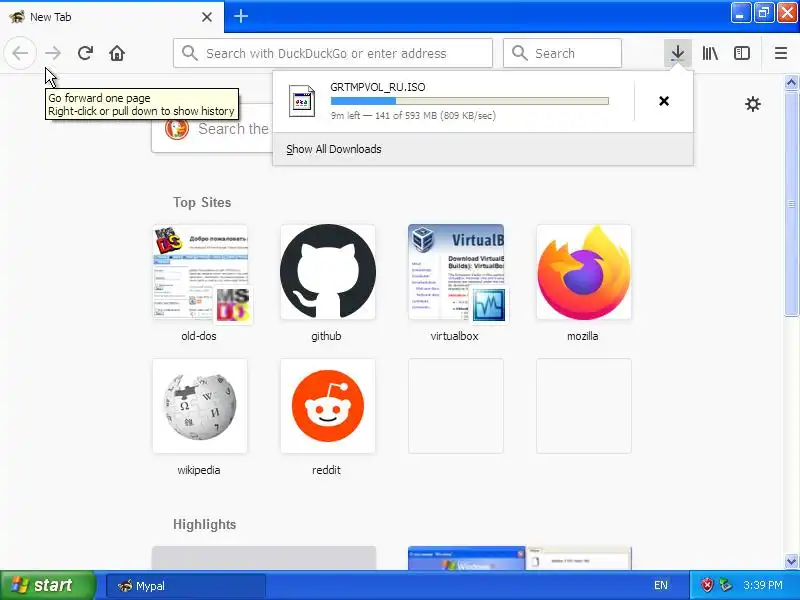The width and height of the screenshot is (800, 600).
Task: Open the Library toolbar icon
Action: click(710, 53)
